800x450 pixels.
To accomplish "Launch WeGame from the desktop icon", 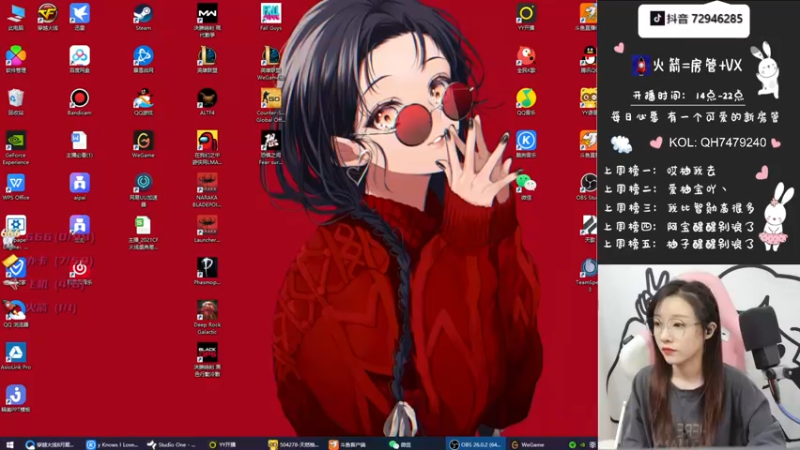I will click(x=143, y=144).
